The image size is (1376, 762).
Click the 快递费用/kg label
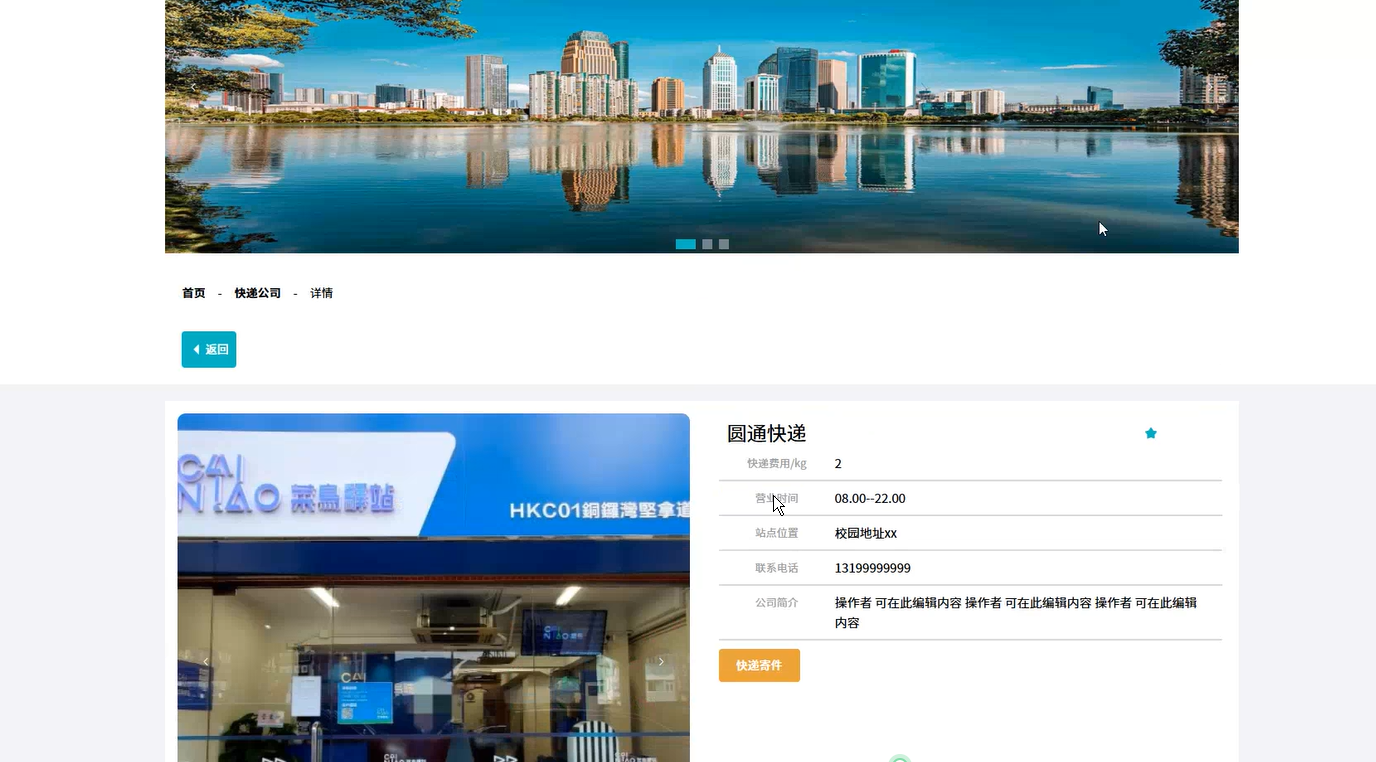point(777,463)
